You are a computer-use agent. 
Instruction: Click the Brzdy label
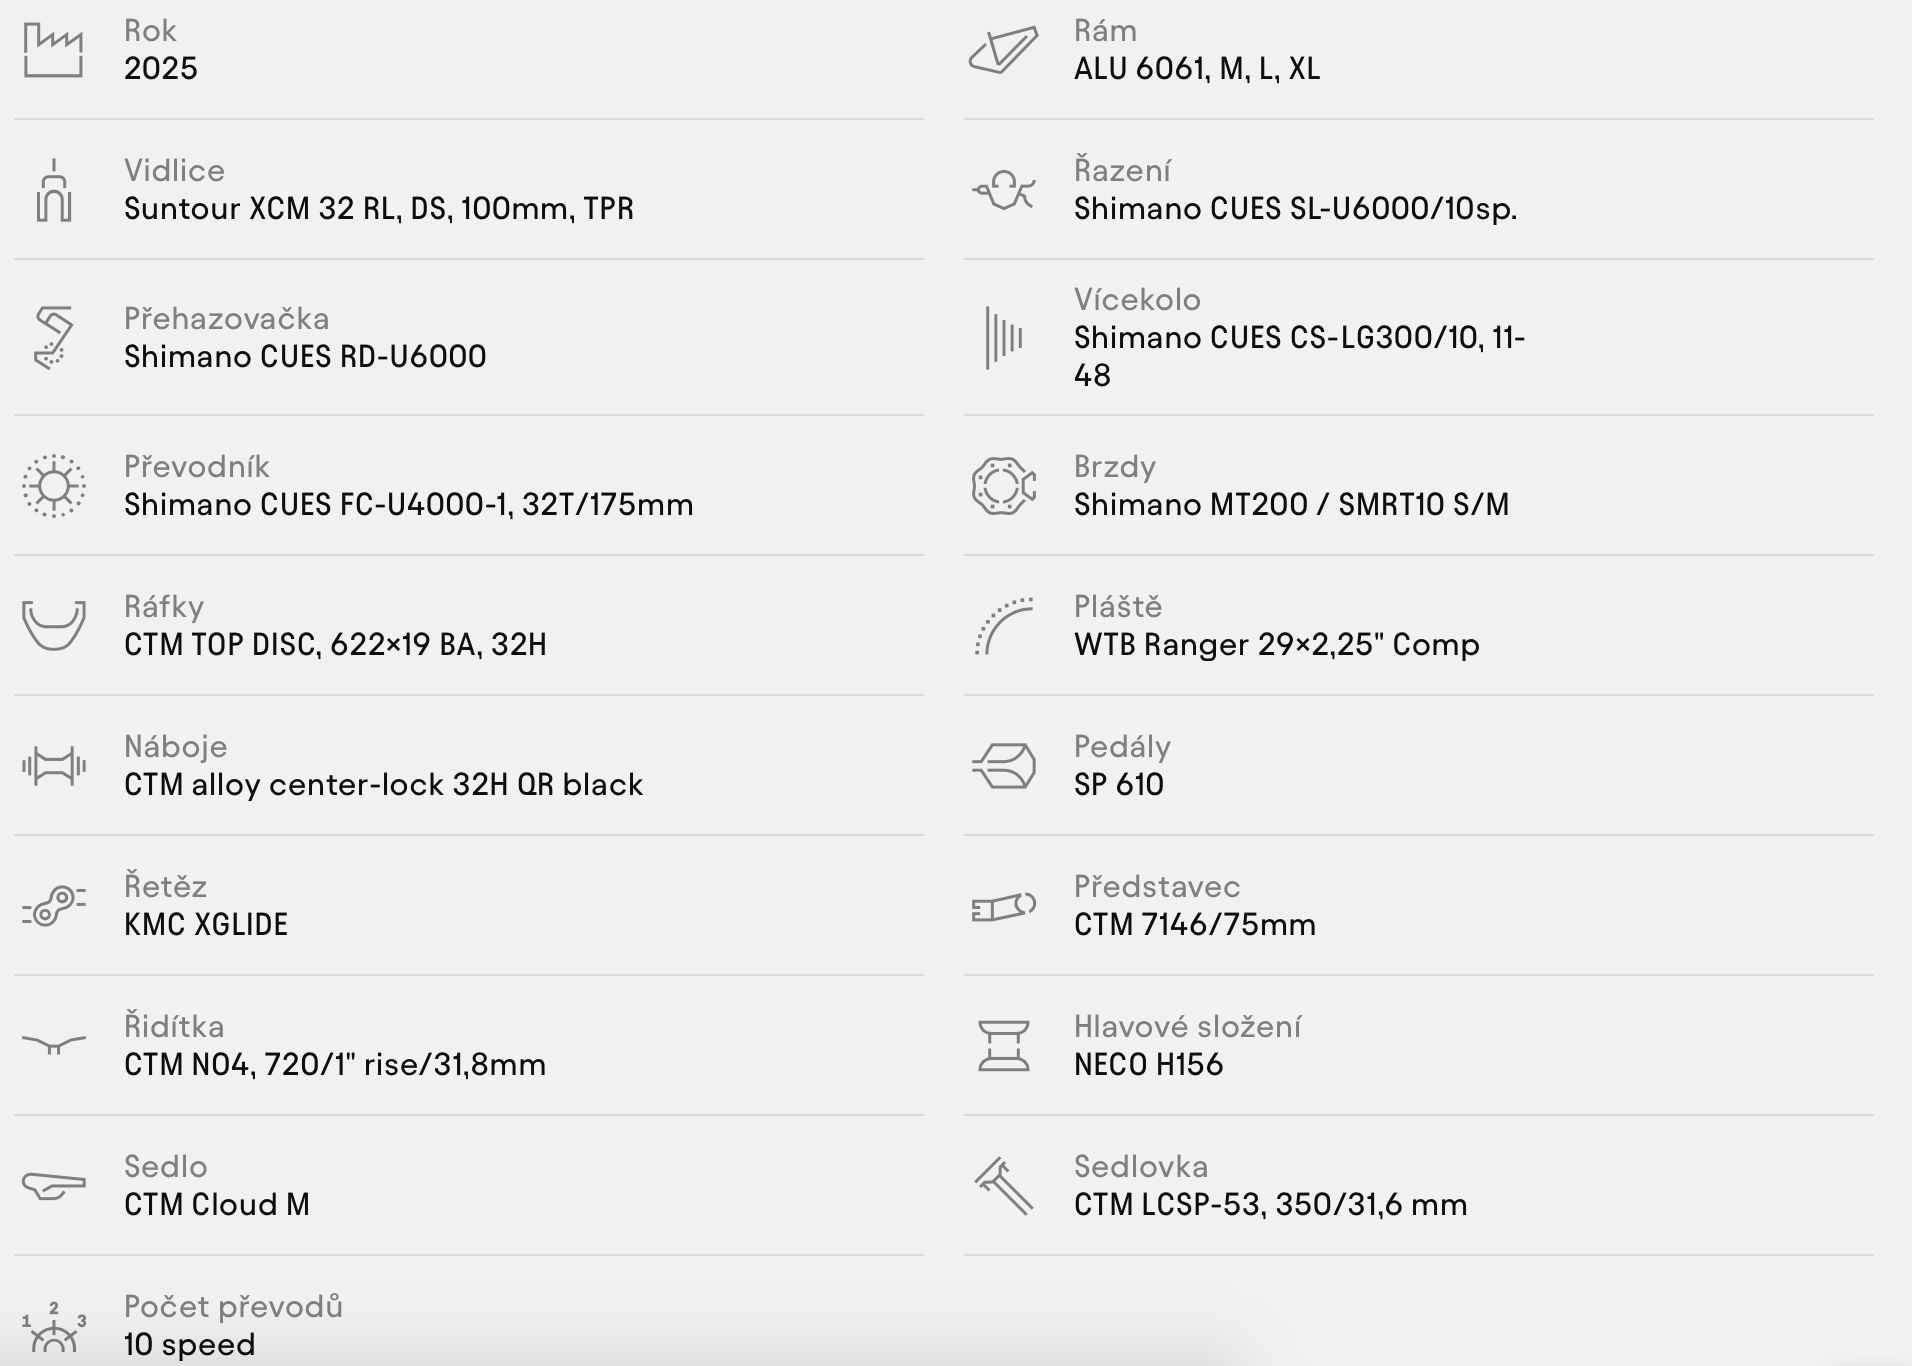coord(1115,467)
